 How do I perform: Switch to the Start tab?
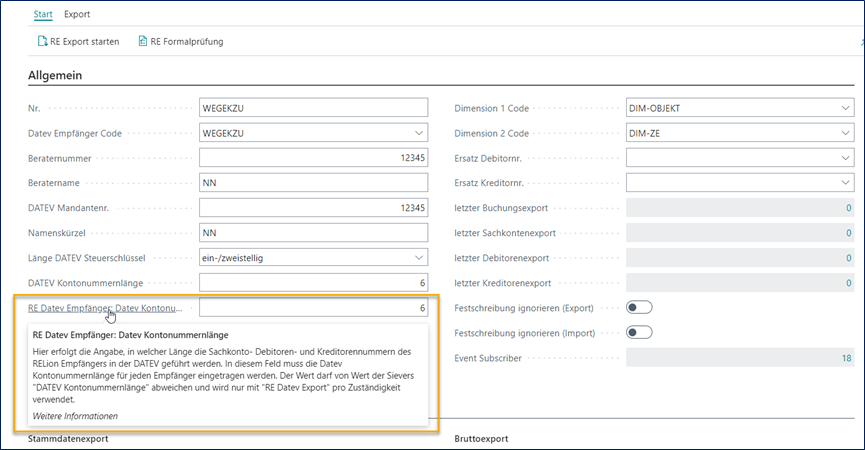[42, 14]
